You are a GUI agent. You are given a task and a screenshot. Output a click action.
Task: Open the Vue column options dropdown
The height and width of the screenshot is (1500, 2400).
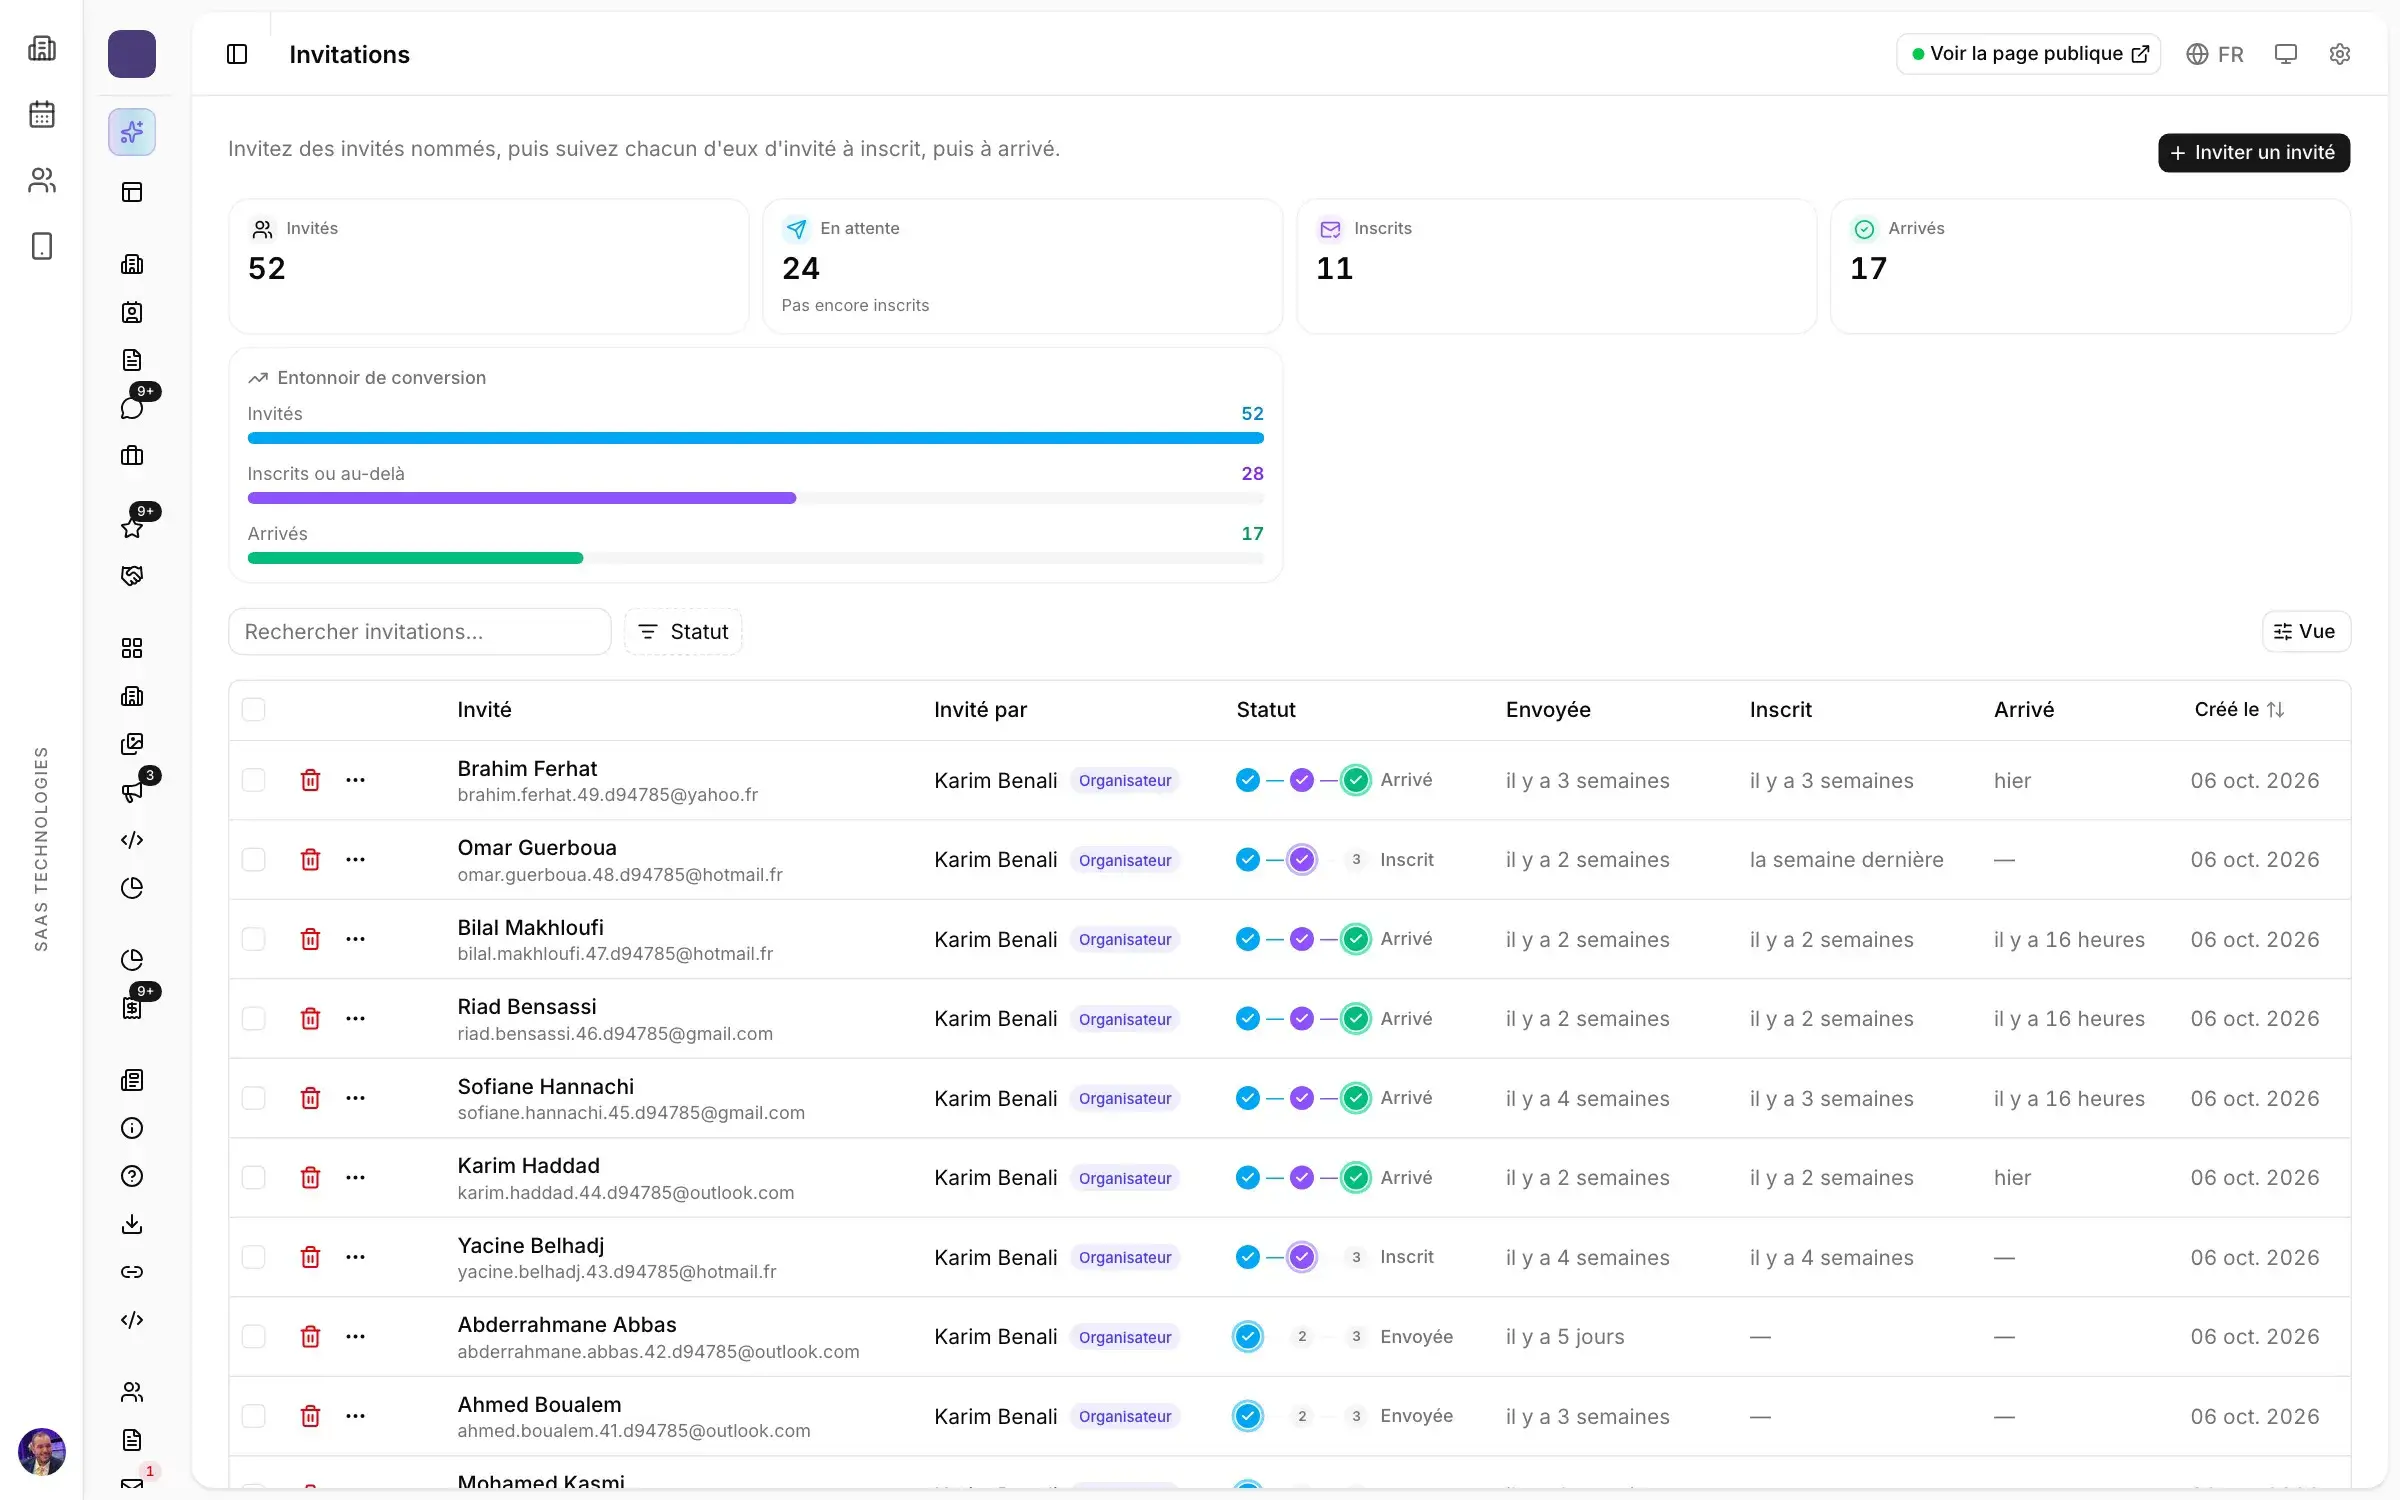pos(2306,632)
